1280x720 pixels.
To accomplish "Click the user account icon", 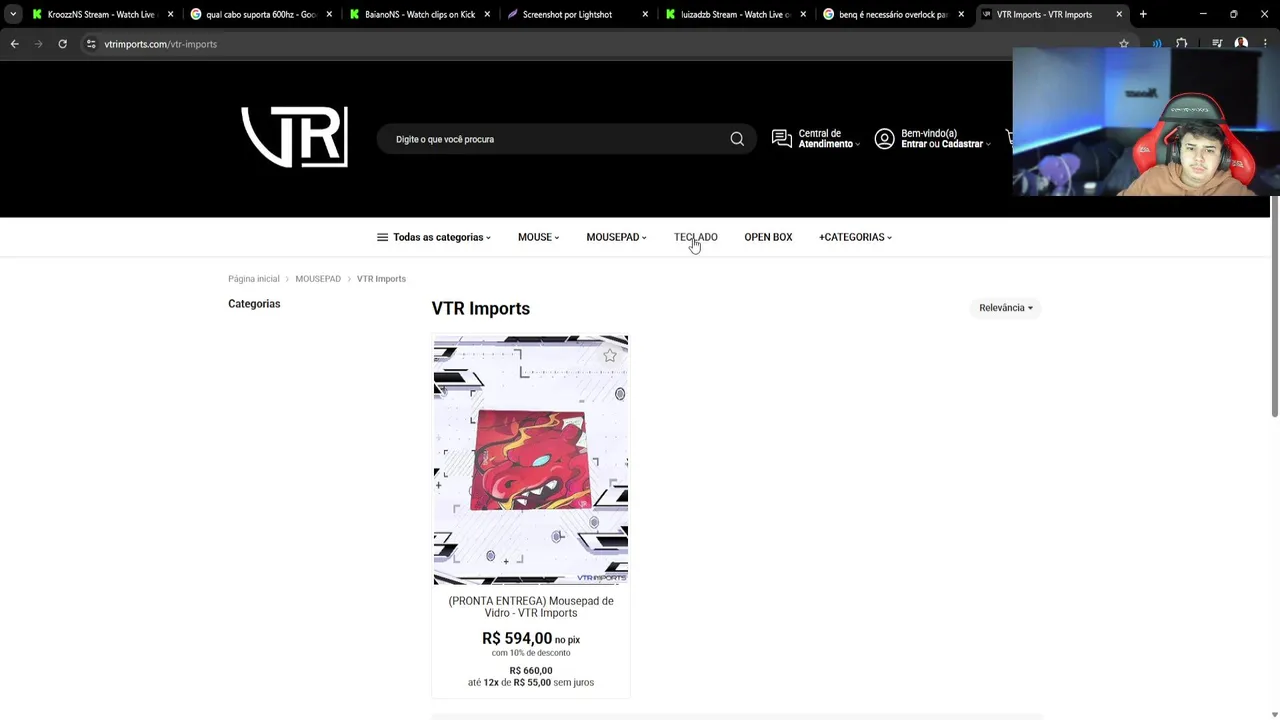I will pos(884,139).
